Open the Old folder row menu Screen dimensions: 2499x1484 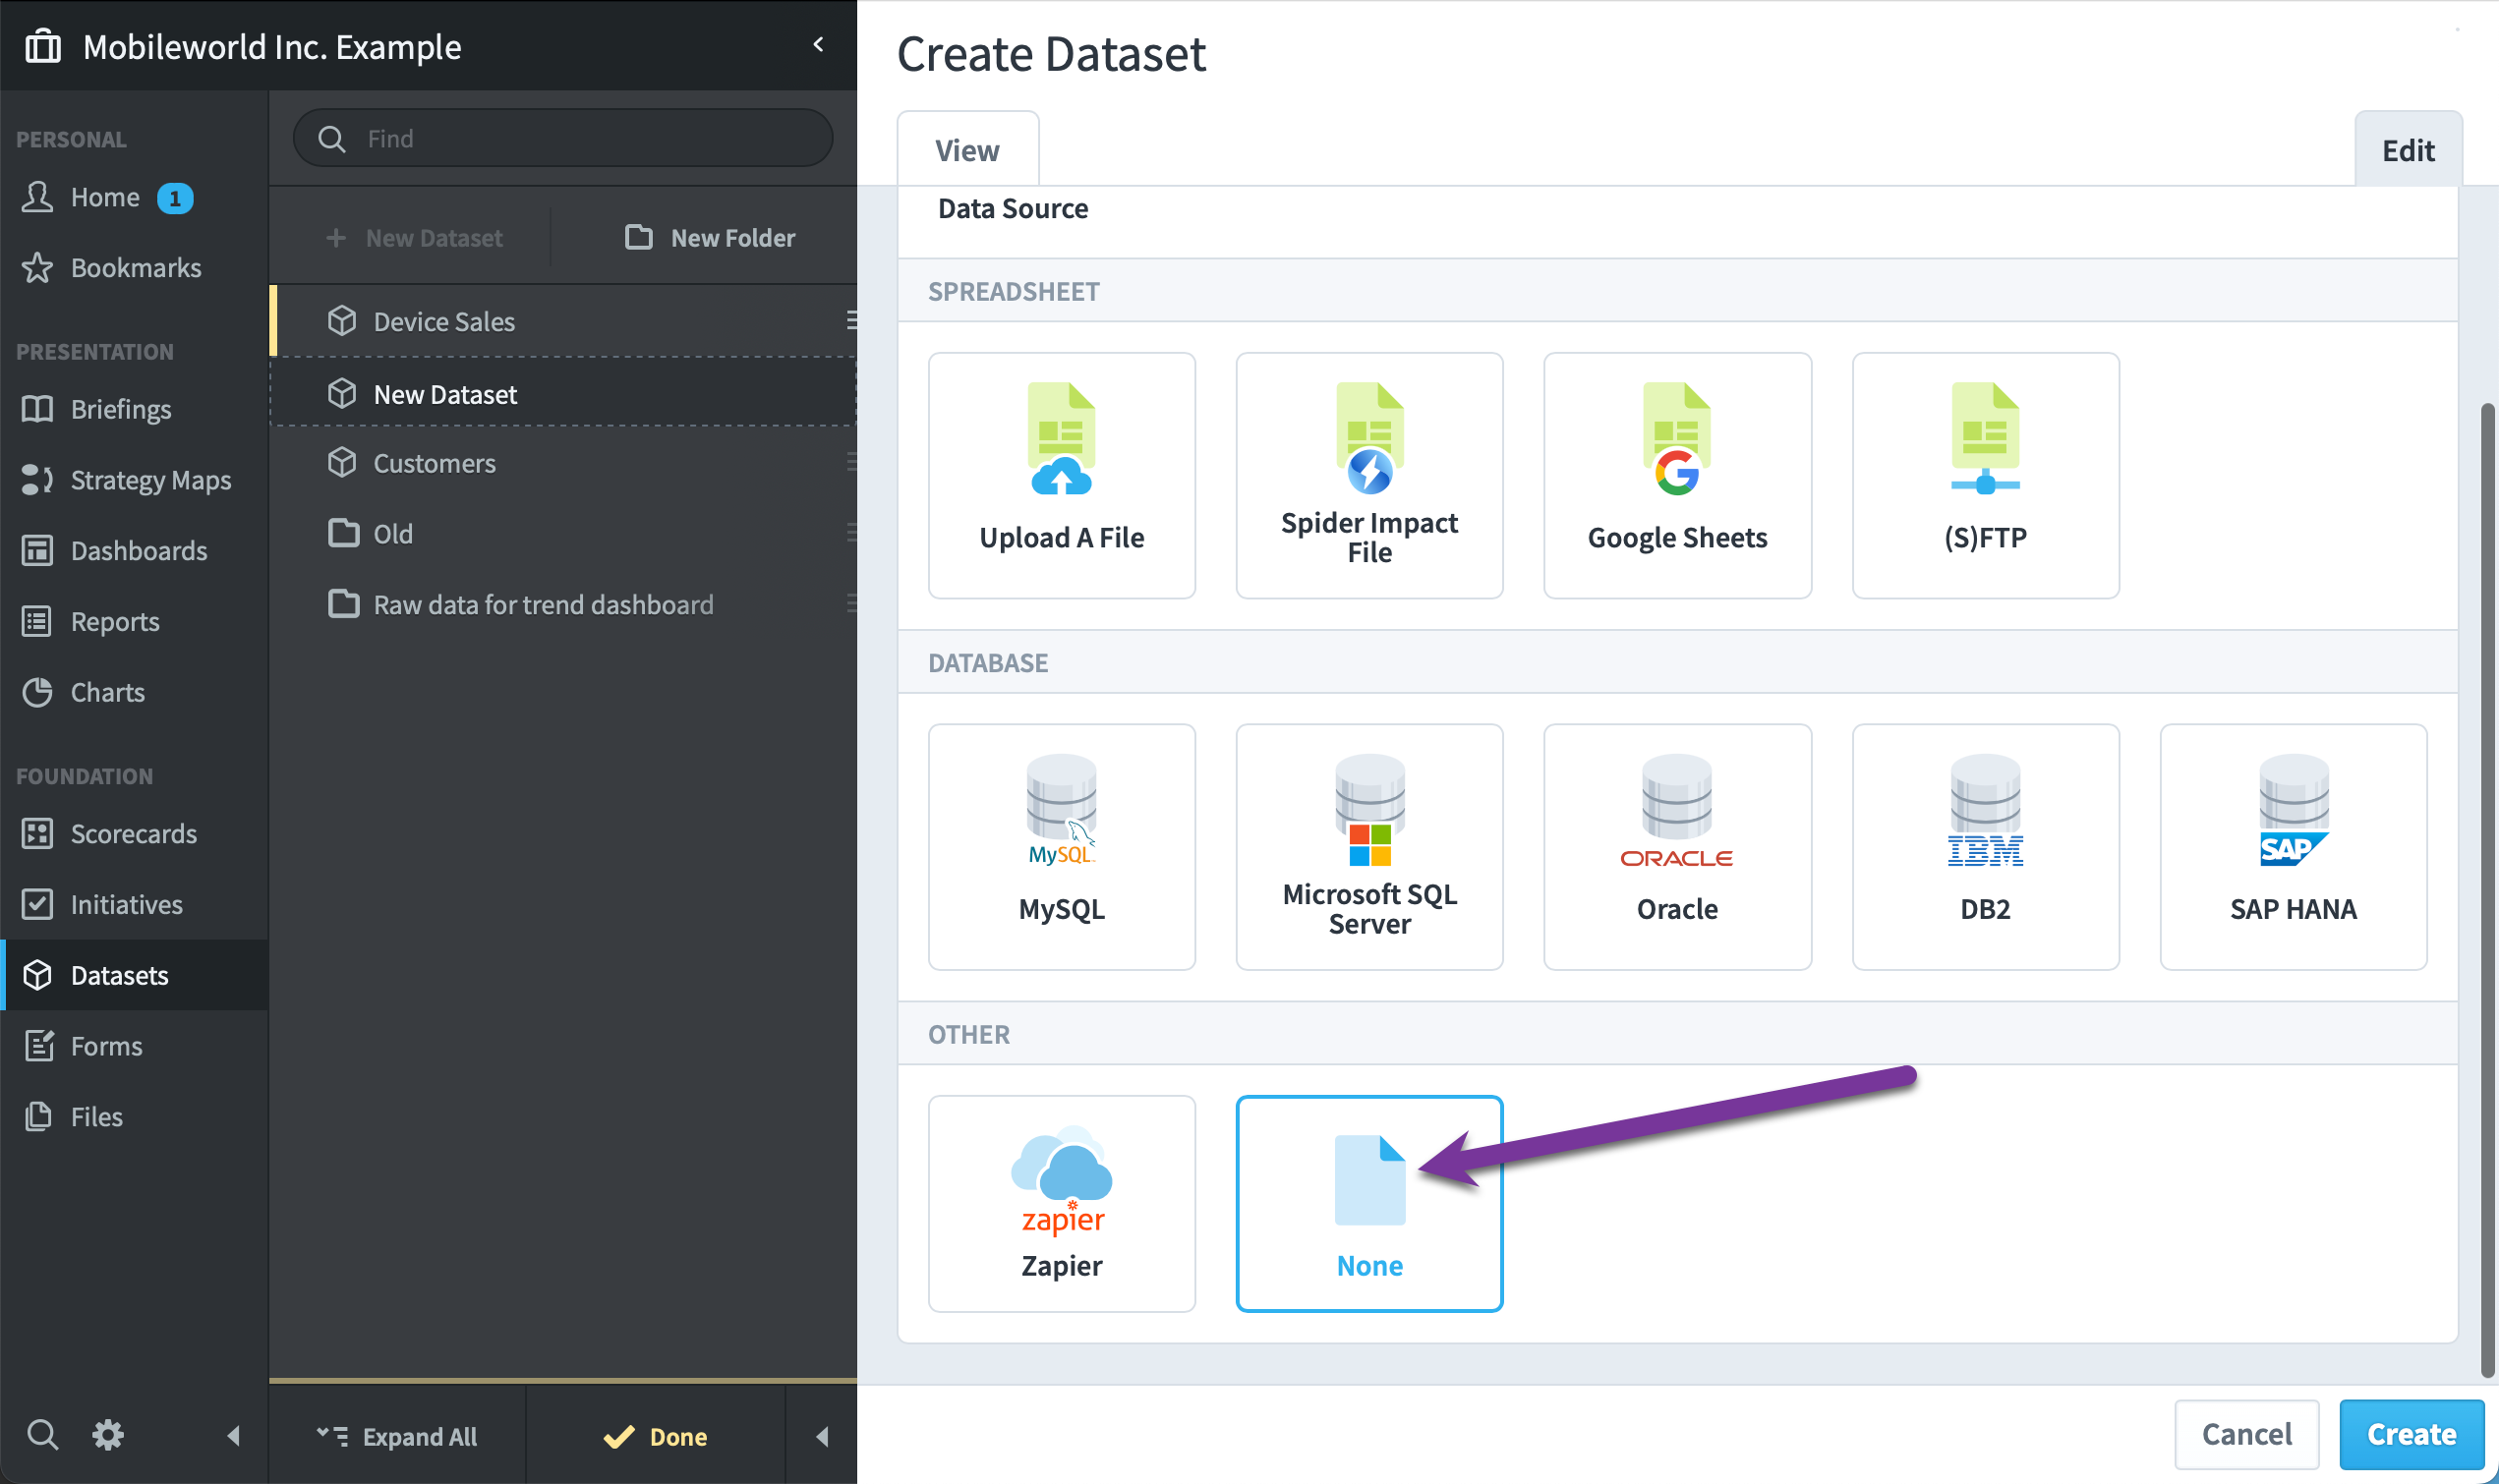[x=851, y=533]
